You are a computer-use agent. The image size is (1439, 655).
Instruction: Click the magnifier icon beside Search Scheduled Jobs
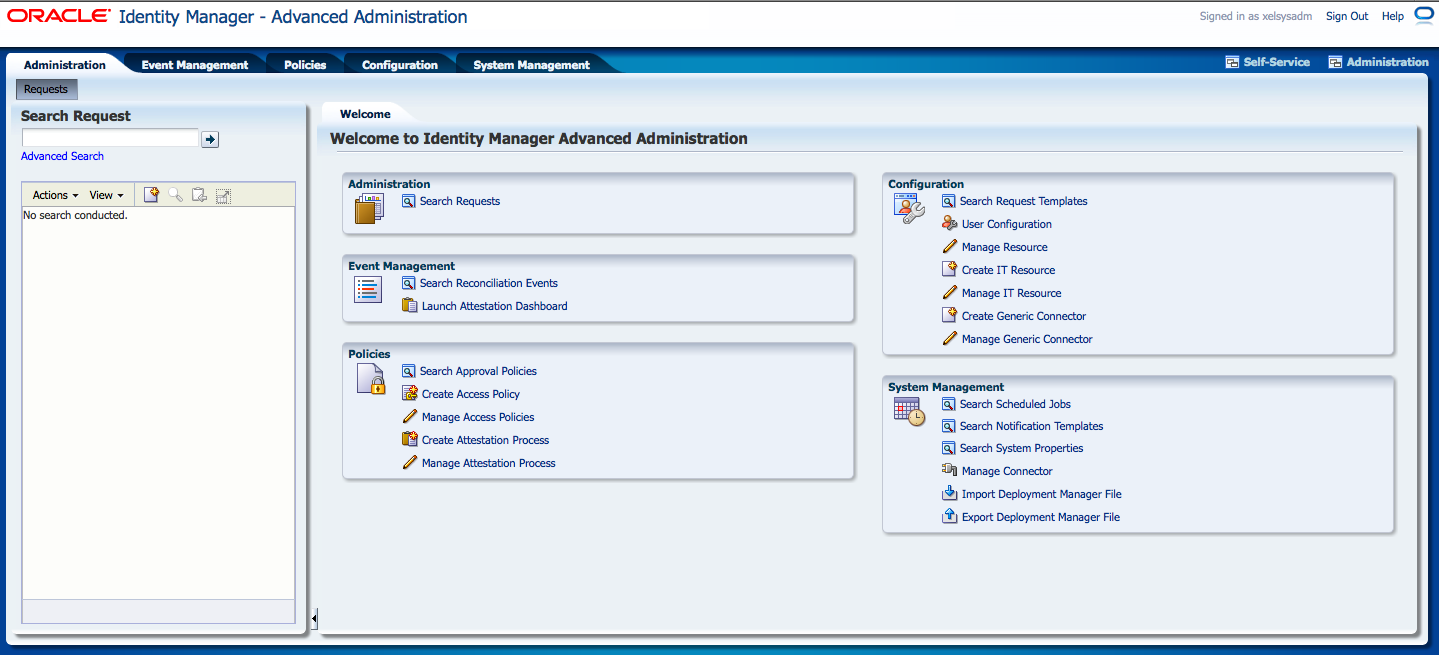tap(948, 404)
